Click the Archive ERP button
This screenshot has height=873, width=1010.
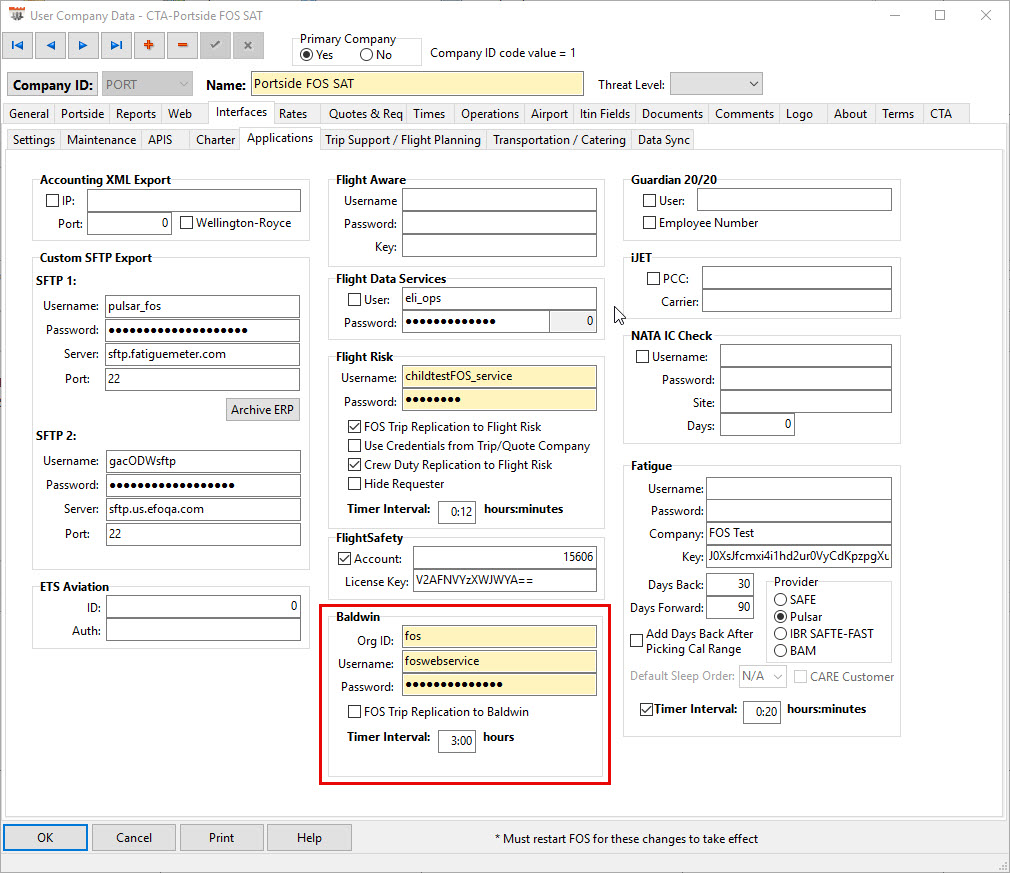tap(262, 410)
